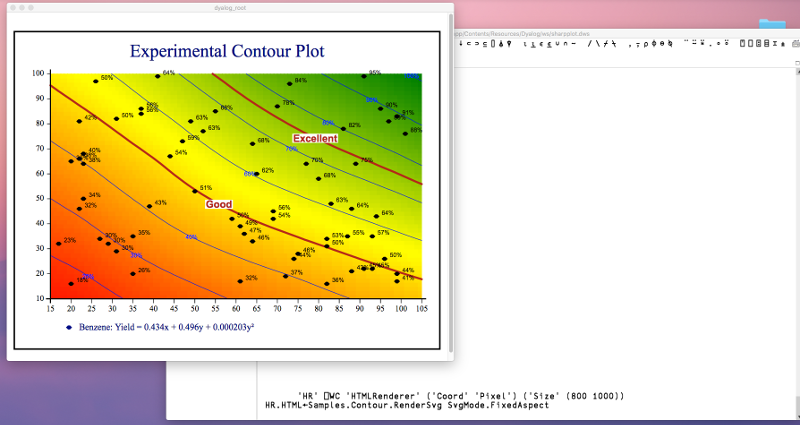Click the dyalog_root window vertical scrollbar

pos(451,183)
